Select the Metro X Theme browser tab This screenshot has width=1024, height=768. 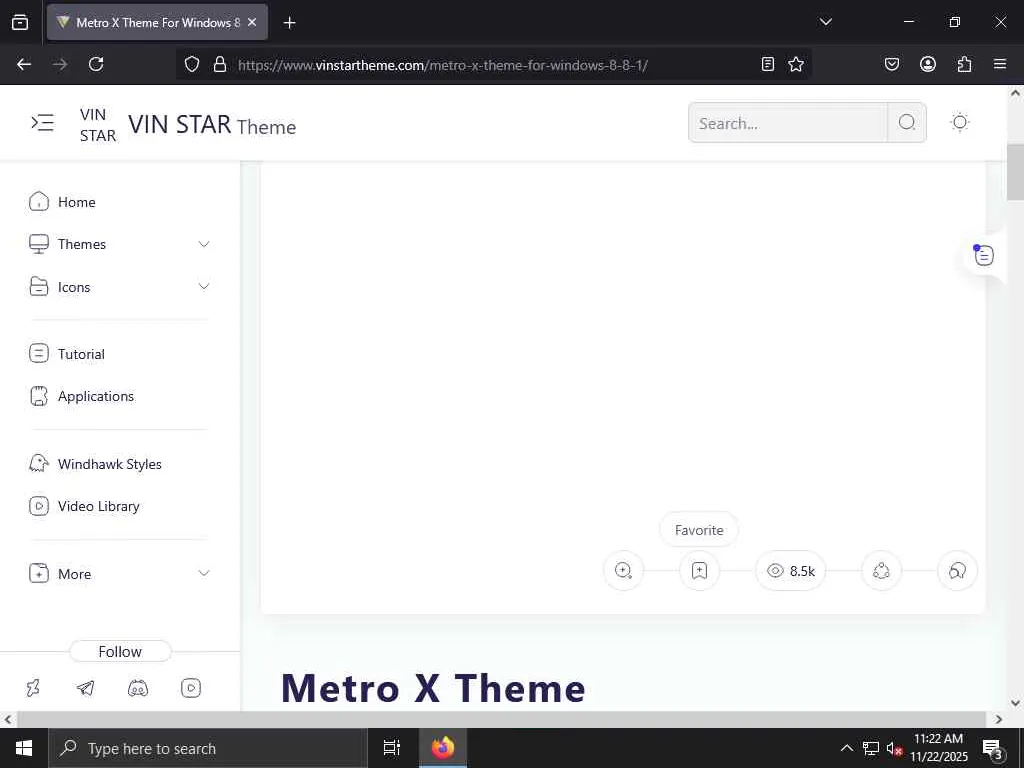click(157, 22)
